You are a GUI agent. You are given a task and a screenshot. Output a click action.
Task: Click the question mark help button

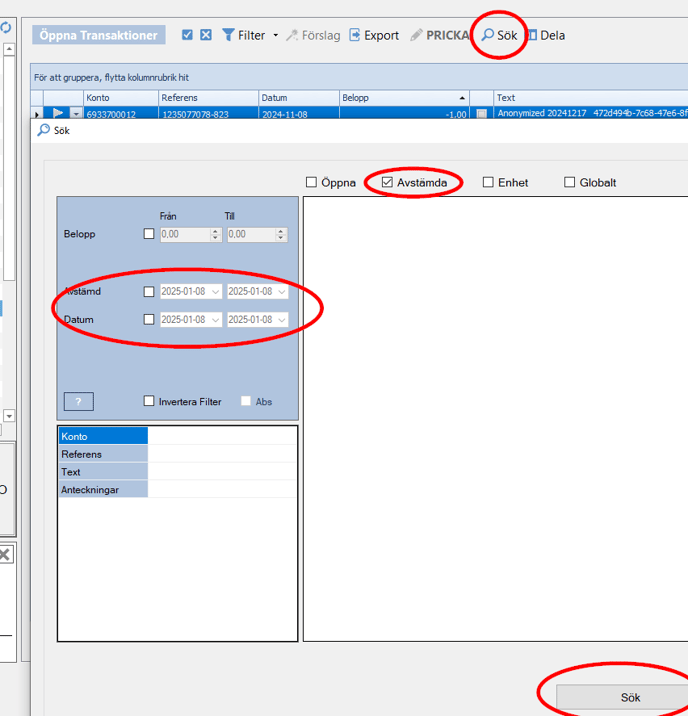point(79,401)
